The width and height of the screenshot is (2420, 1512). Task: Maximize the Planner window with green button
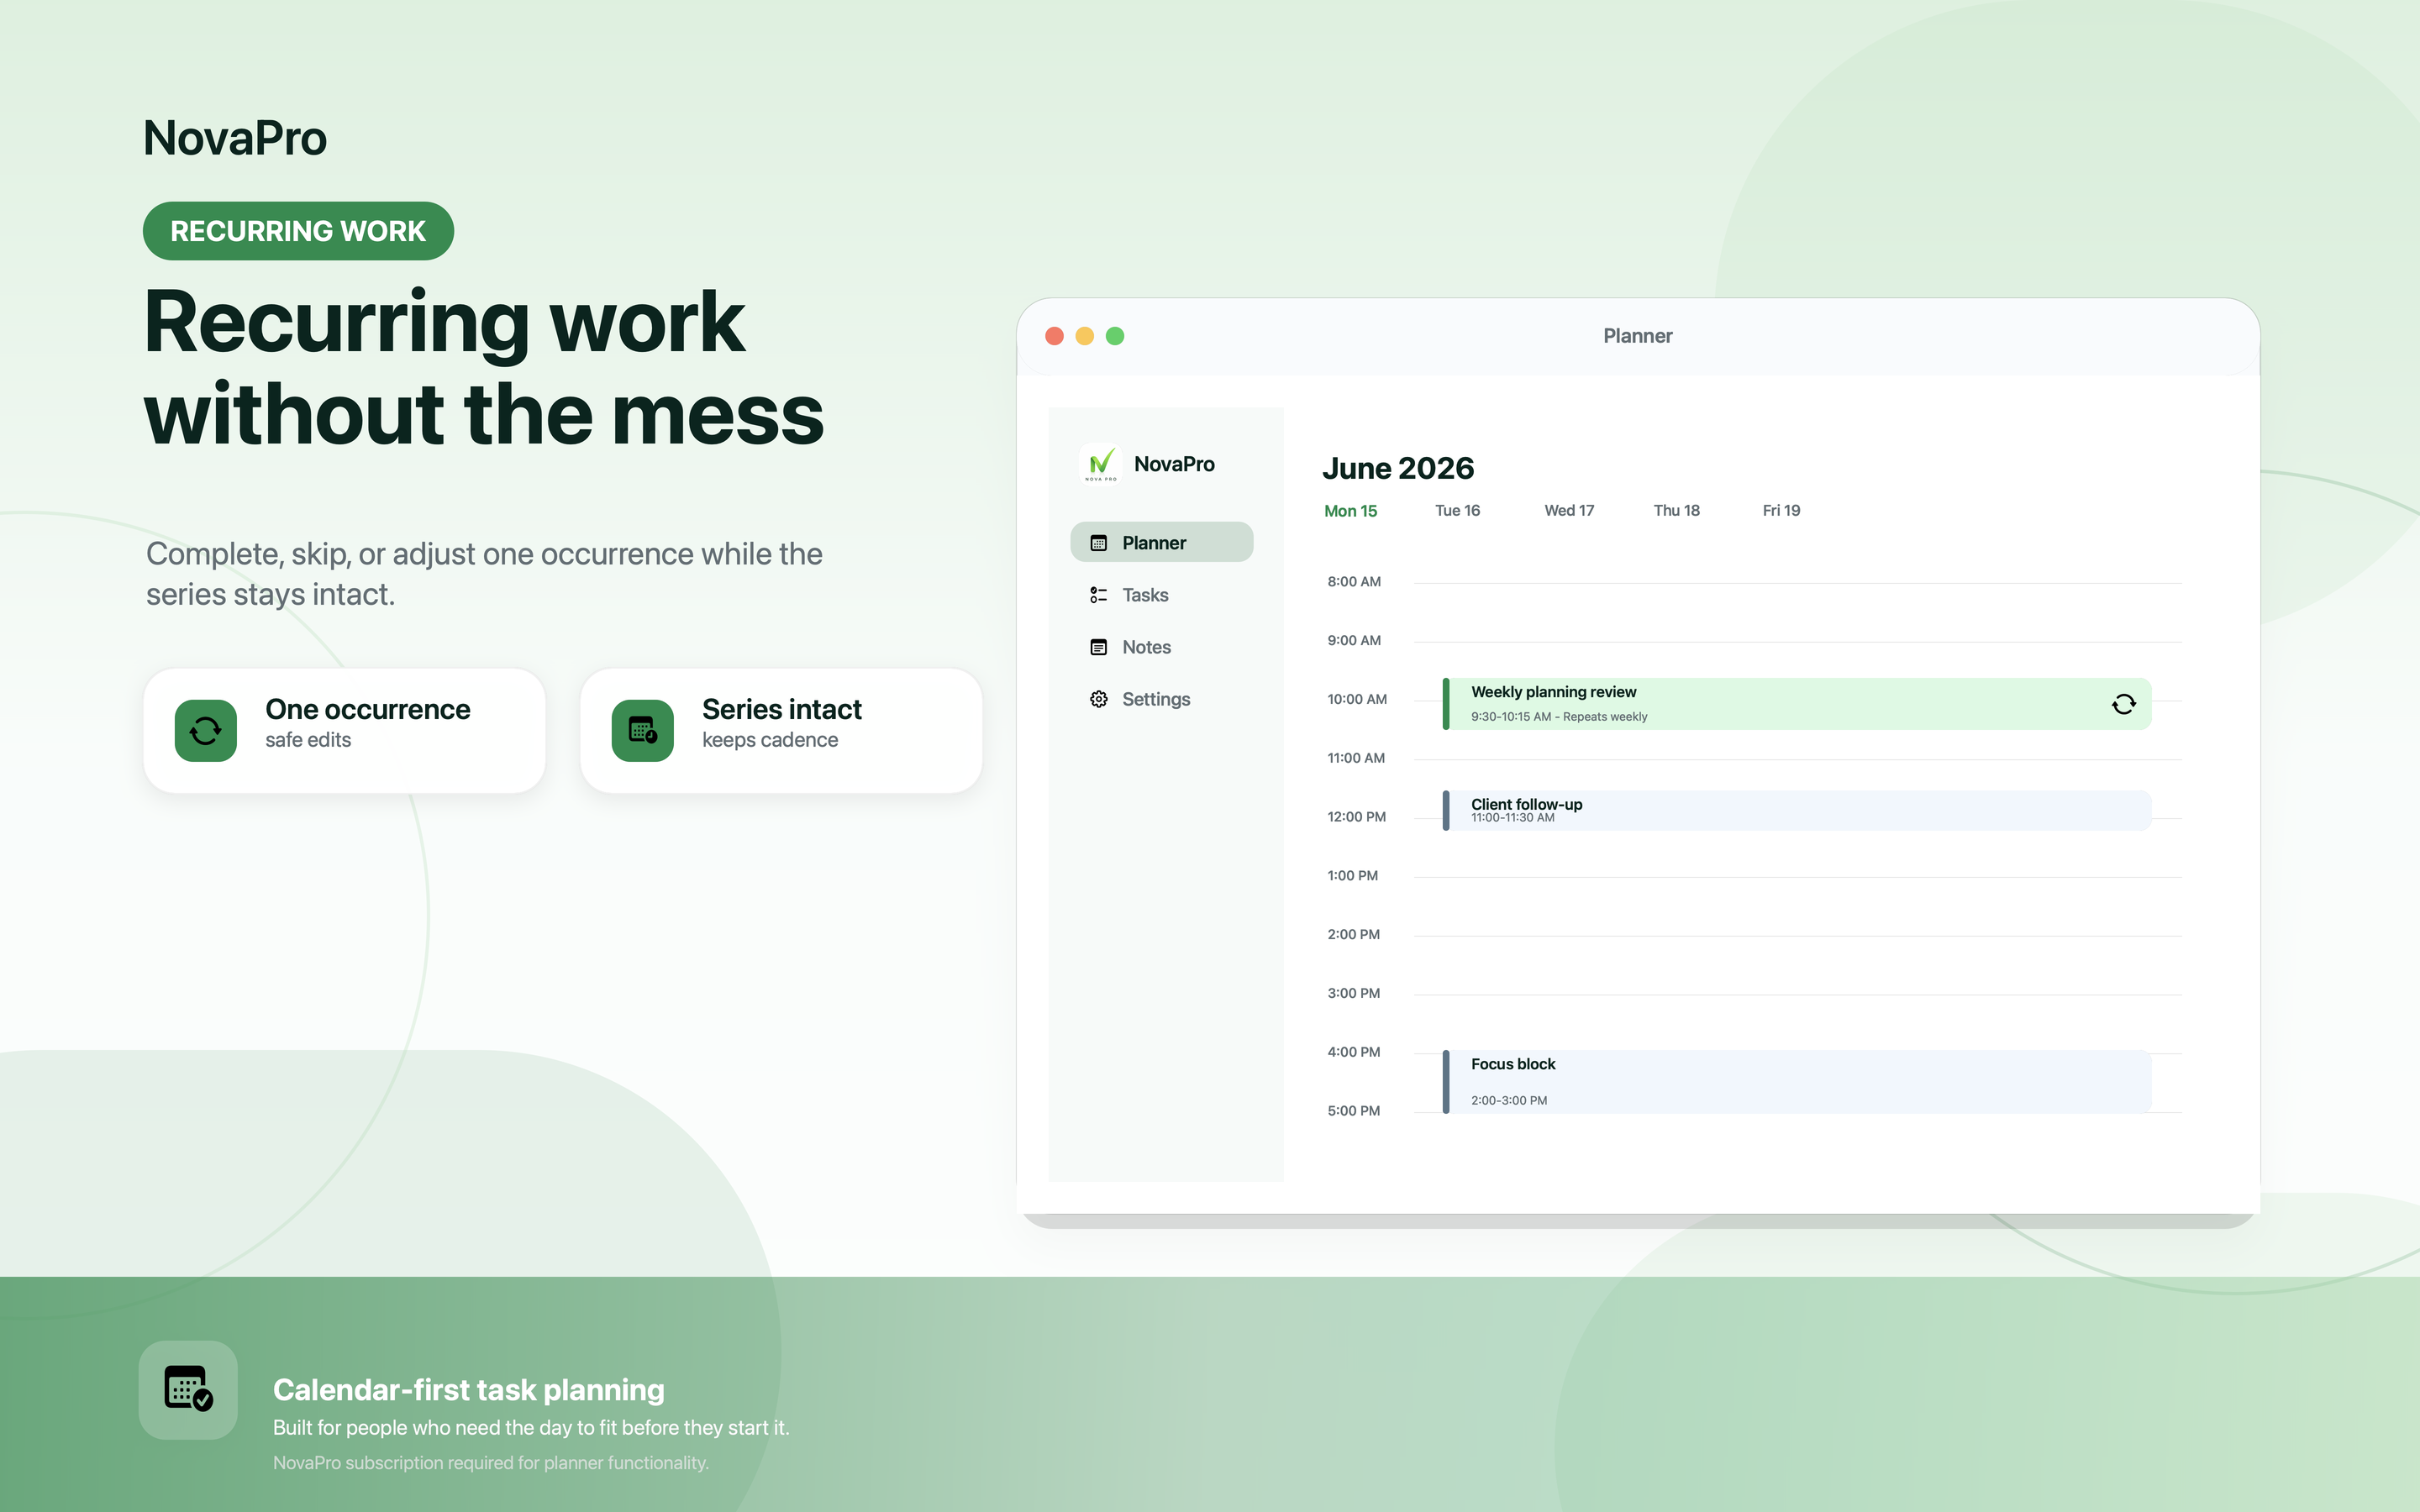click(1115, 336)
